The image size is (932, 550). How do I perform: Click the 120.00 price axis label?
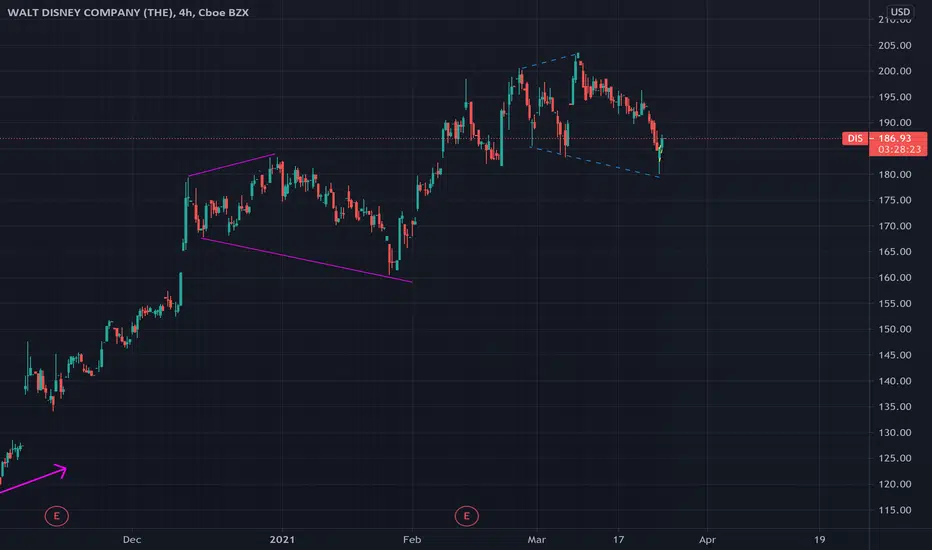(x=895, y=484)
